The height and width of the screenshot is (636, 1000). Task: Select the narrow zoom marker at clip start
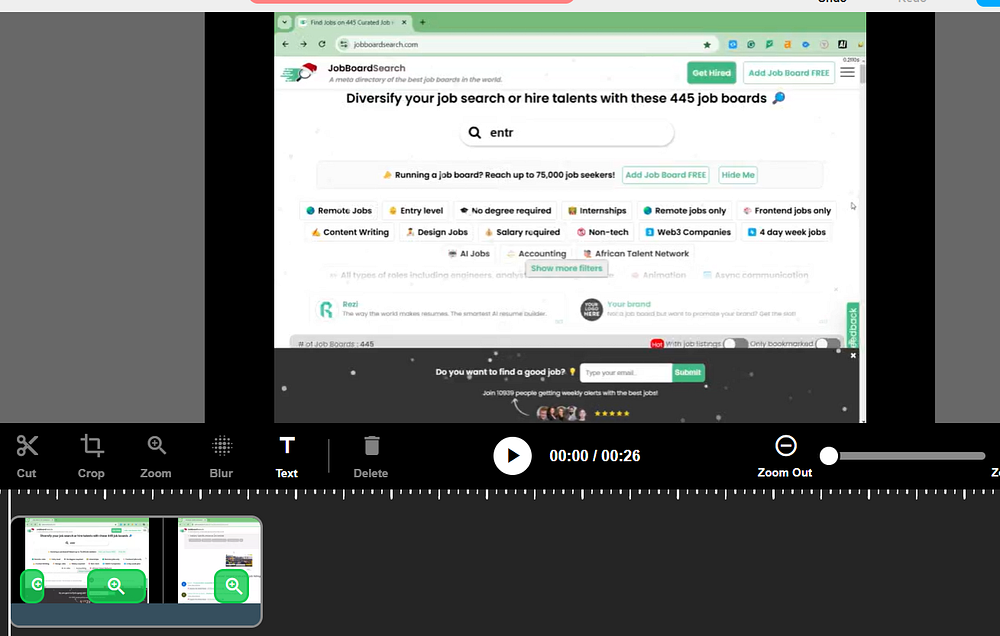(x=33, y=586)
